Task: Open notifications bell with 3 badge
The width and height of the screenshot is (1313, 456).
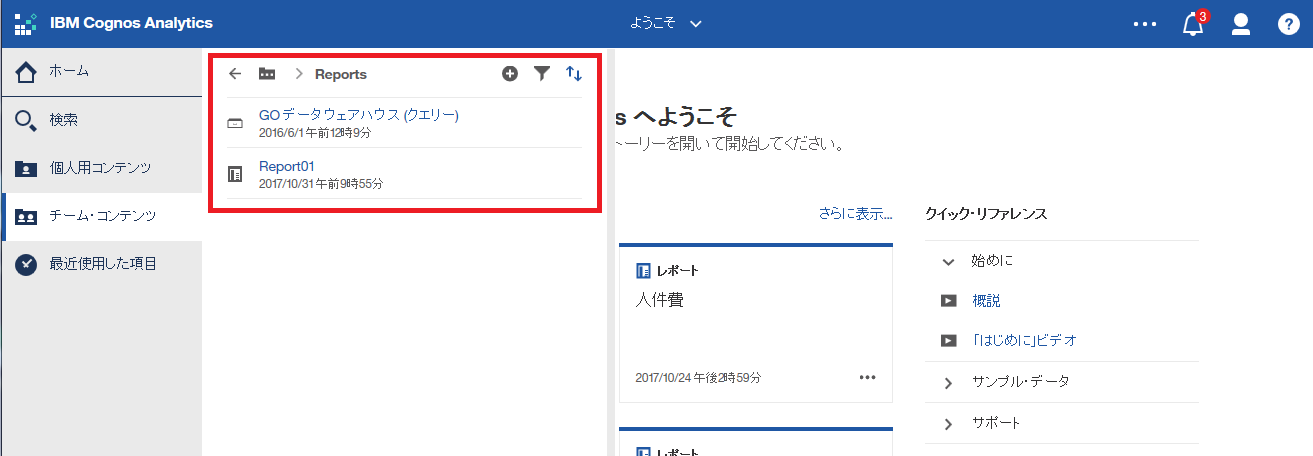Action: point(1194,24)
